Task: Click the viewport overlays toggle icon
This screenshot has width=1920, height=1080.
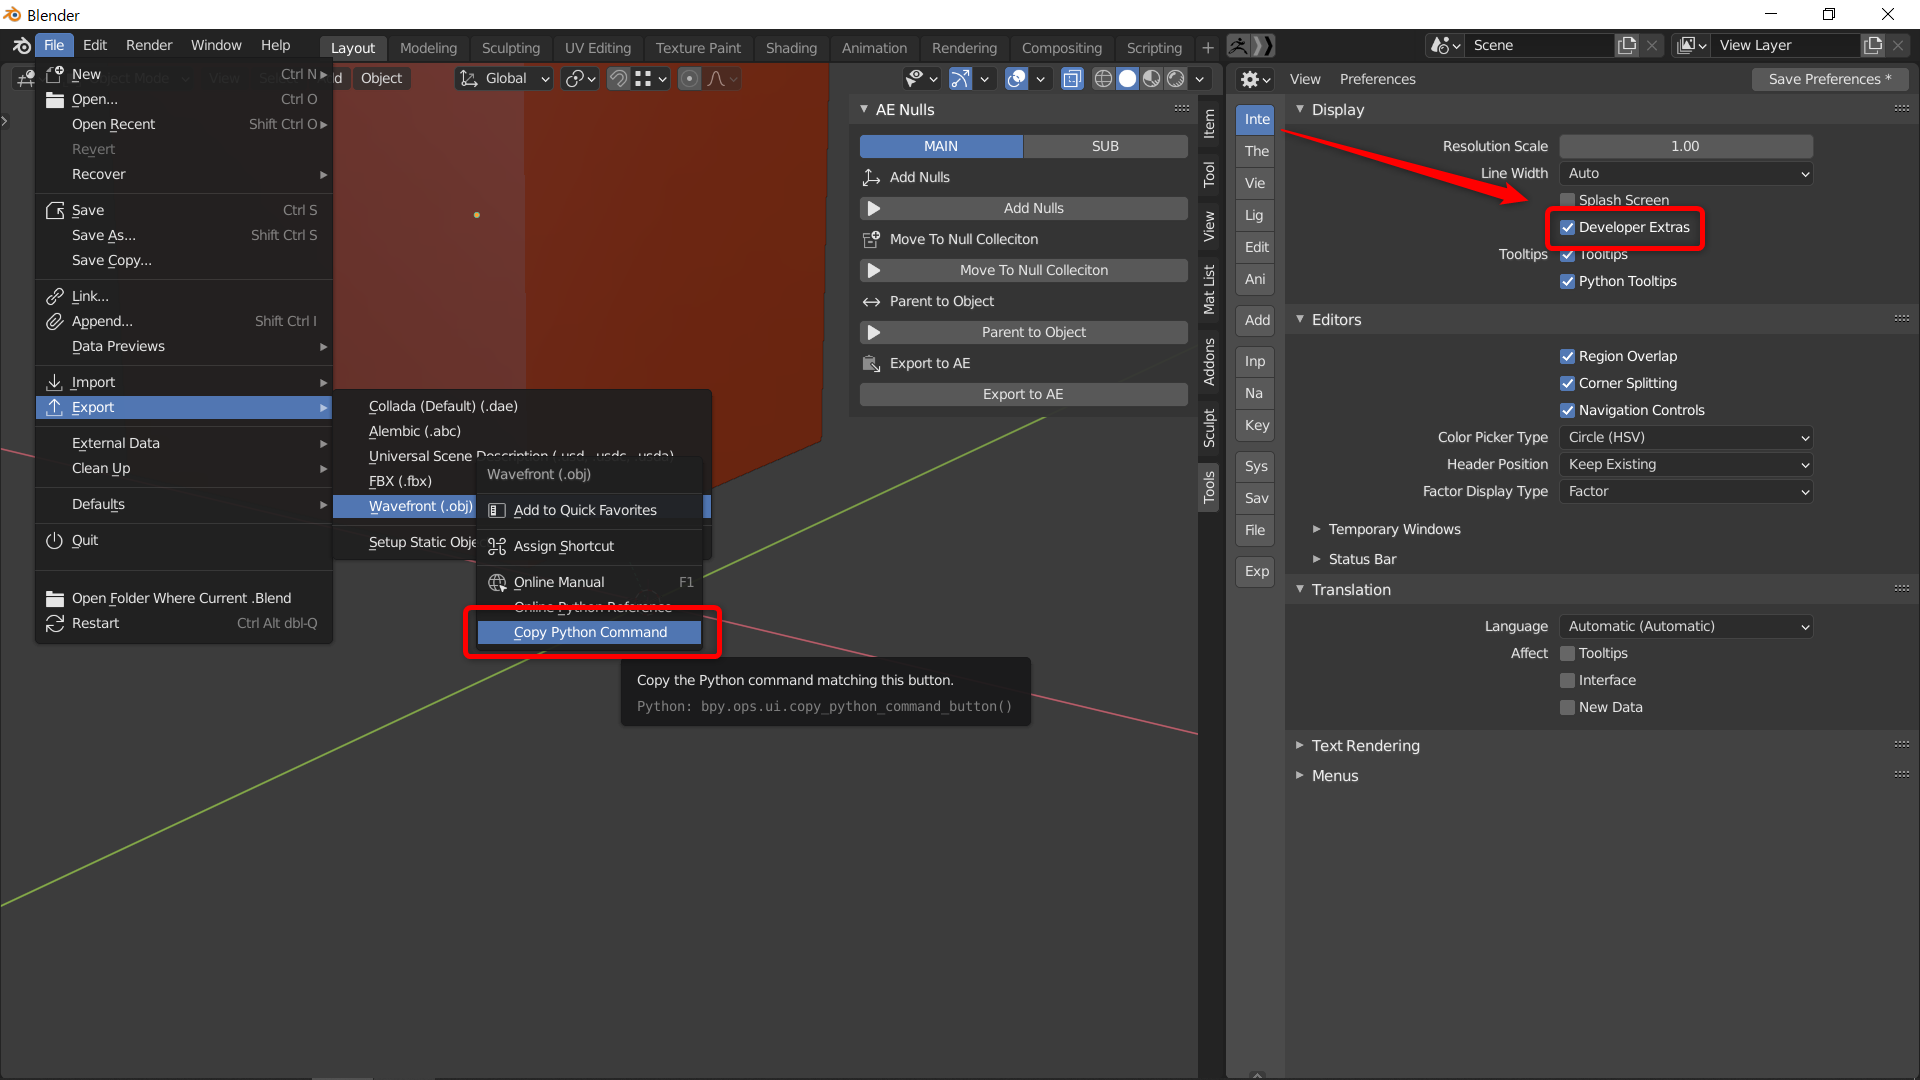Action: (x=1016, y=79)
